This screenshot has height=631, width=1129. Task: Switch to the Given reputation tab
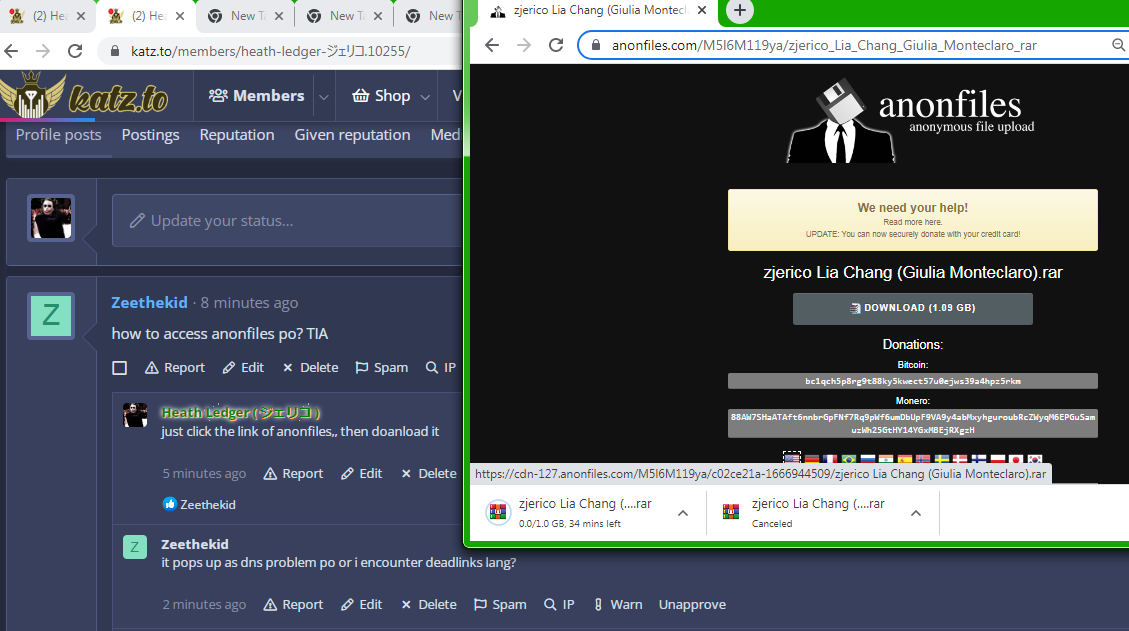pos(352,135)
